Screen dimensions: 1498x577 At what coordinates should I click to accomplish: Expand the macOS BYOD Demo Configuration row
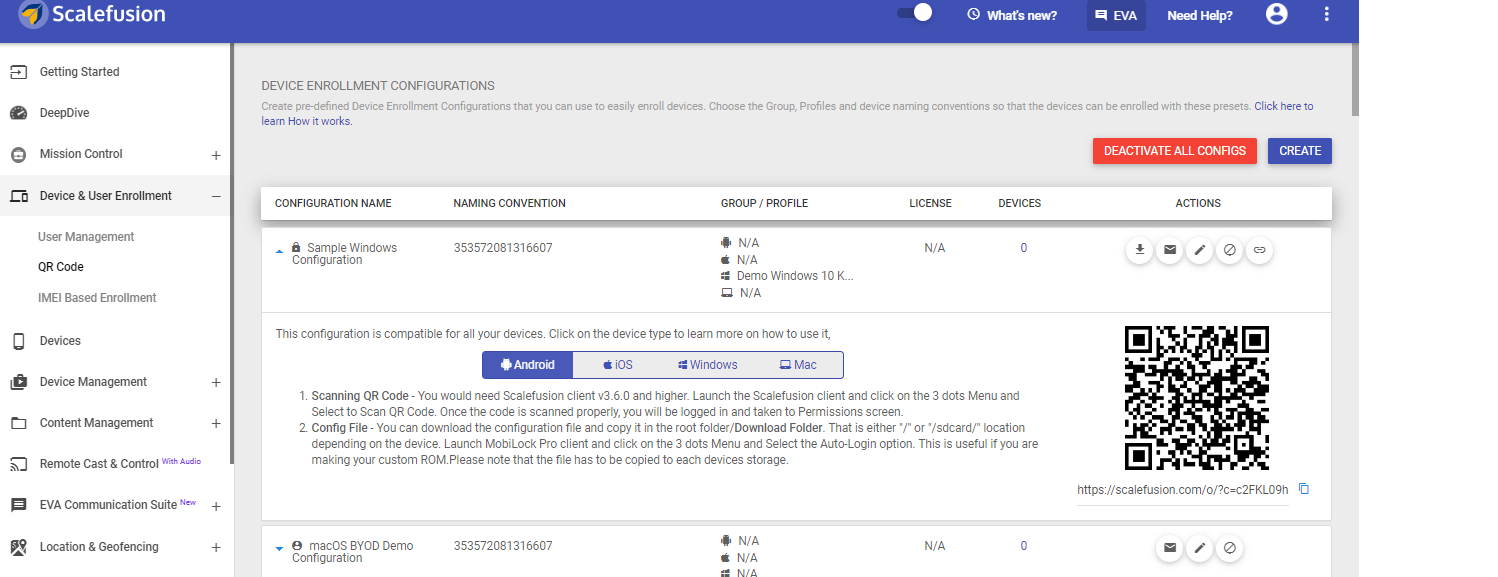[x=279, y=548]
